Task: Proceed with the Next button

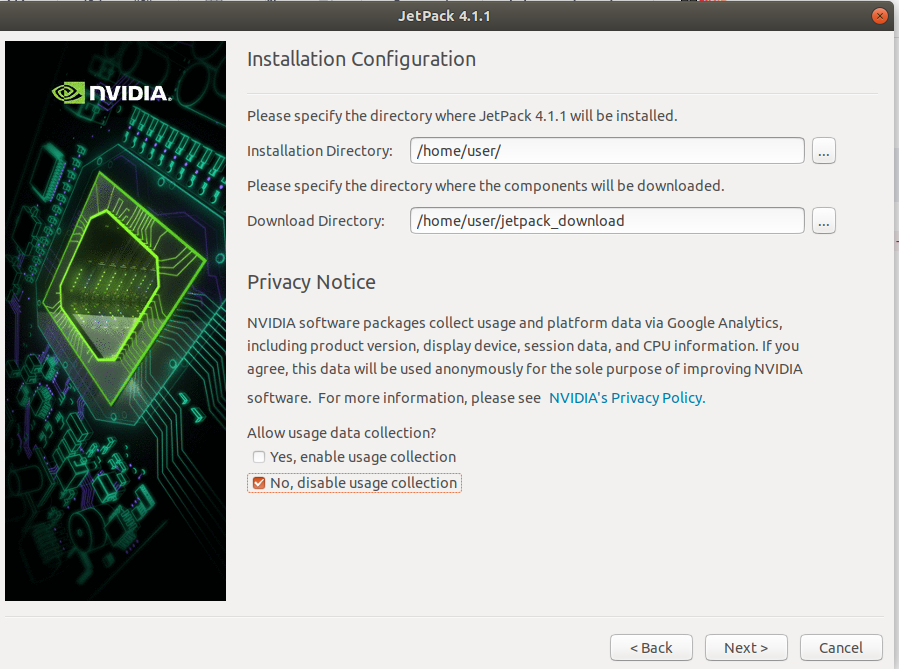Action: 746,648
